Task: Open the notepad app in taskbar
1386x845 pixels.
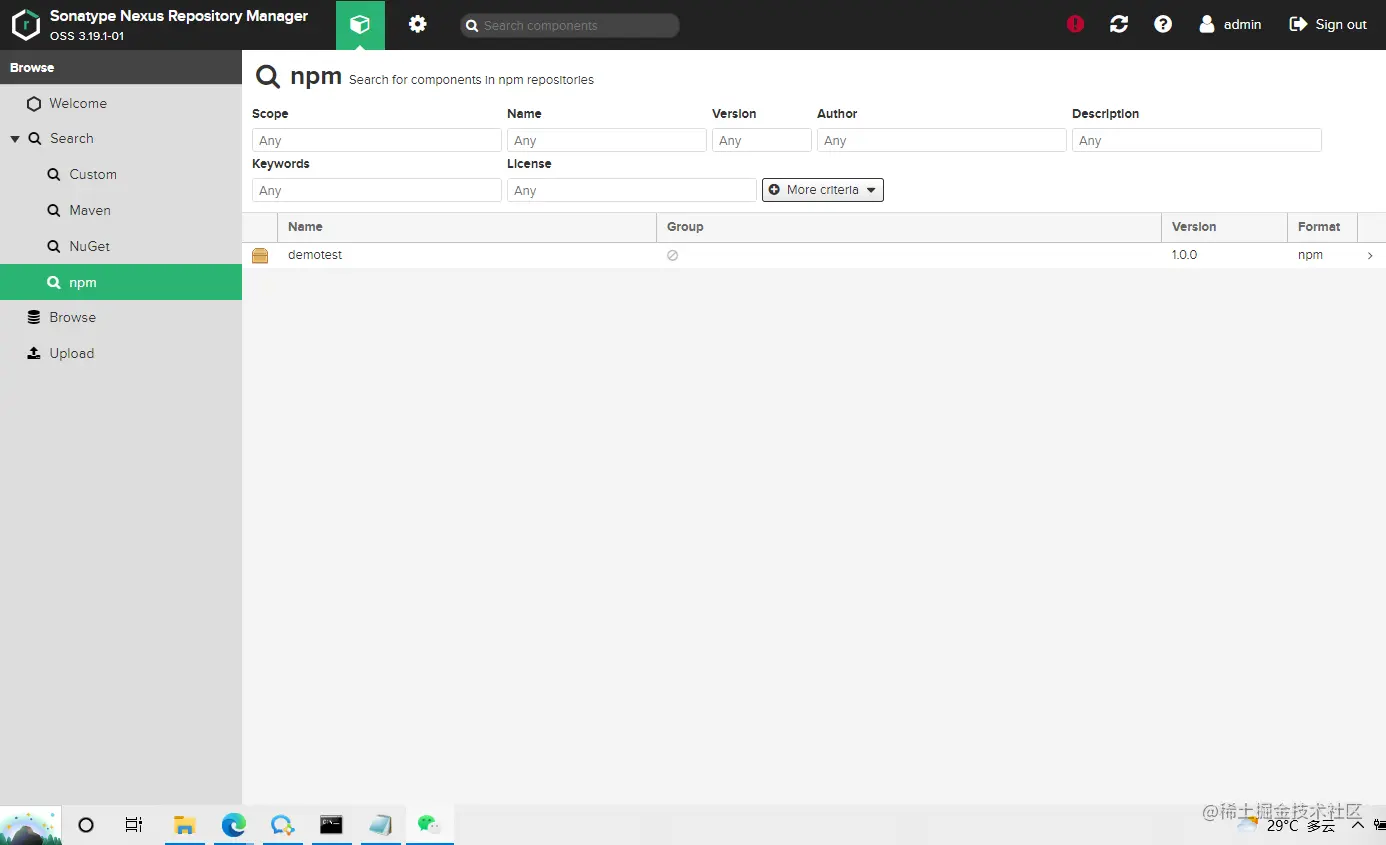Action: [x=380, y=825]
